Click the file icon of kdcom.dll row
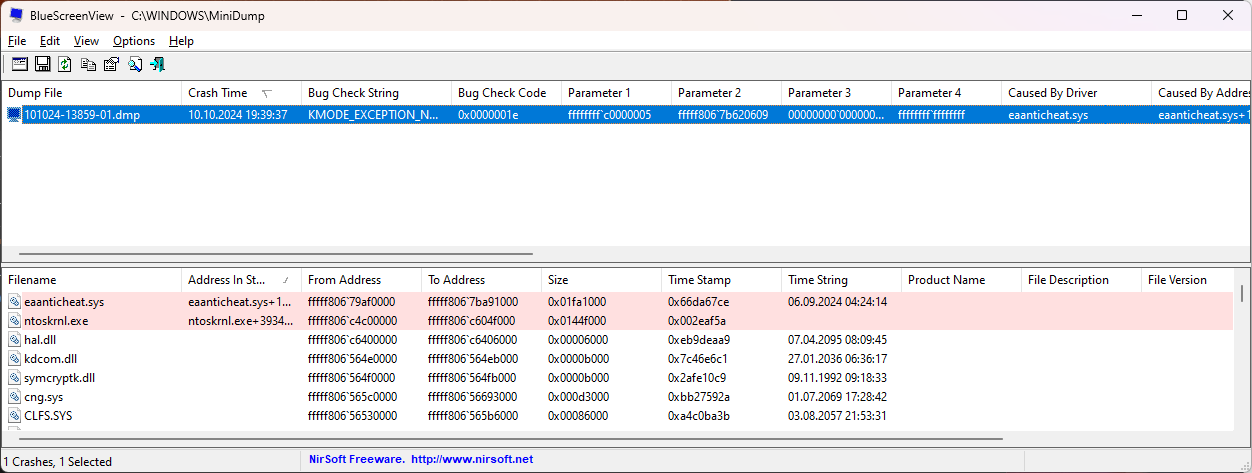1252x473 pixels. coord(14,359)
